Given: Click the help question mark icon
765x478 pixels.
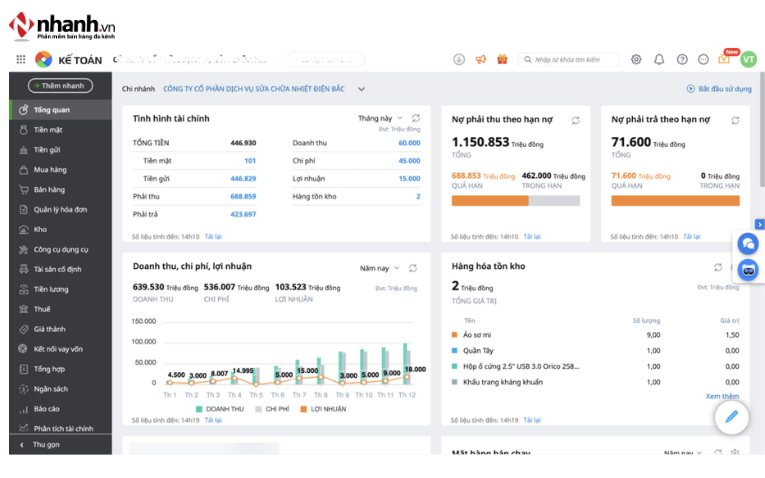Looking at the screenshot, I should click(682, 60).
